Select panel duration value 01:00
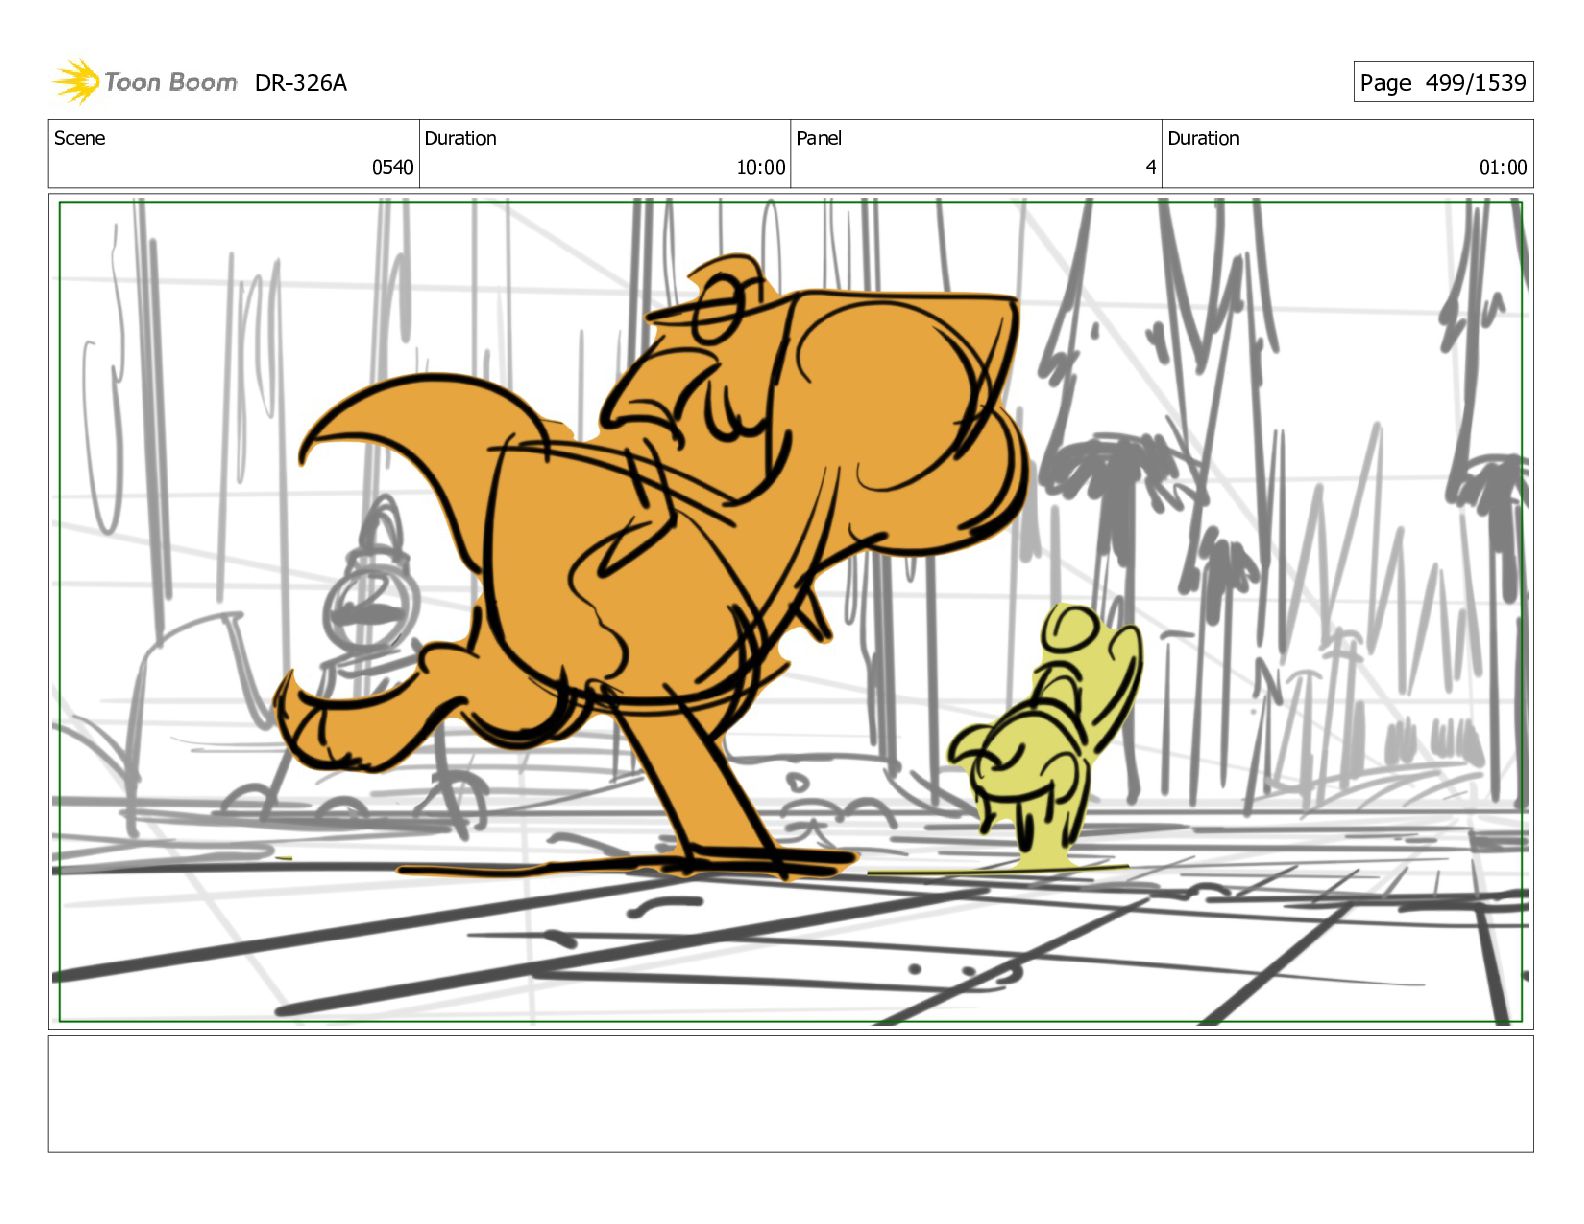Image resolution: width=1584 pixels, height=1224 pixels. [1503, 167]
